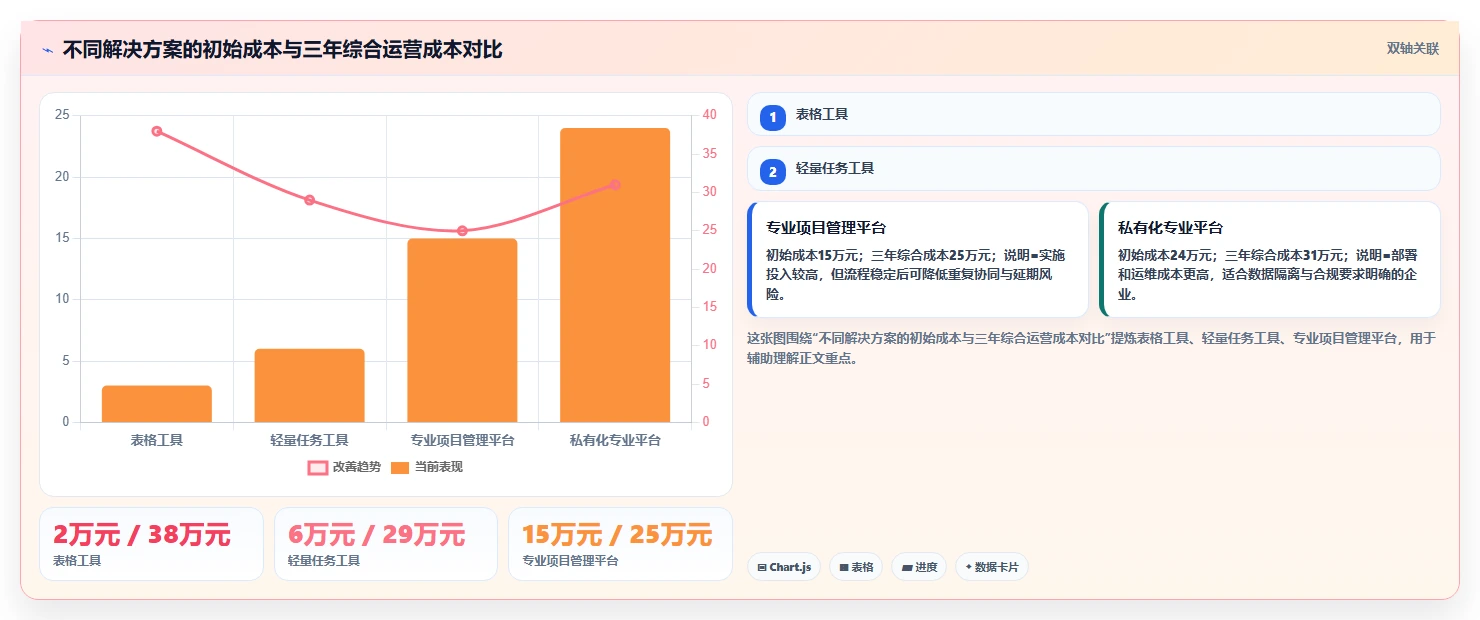Click the Chart.js tag

coord(784,567)
